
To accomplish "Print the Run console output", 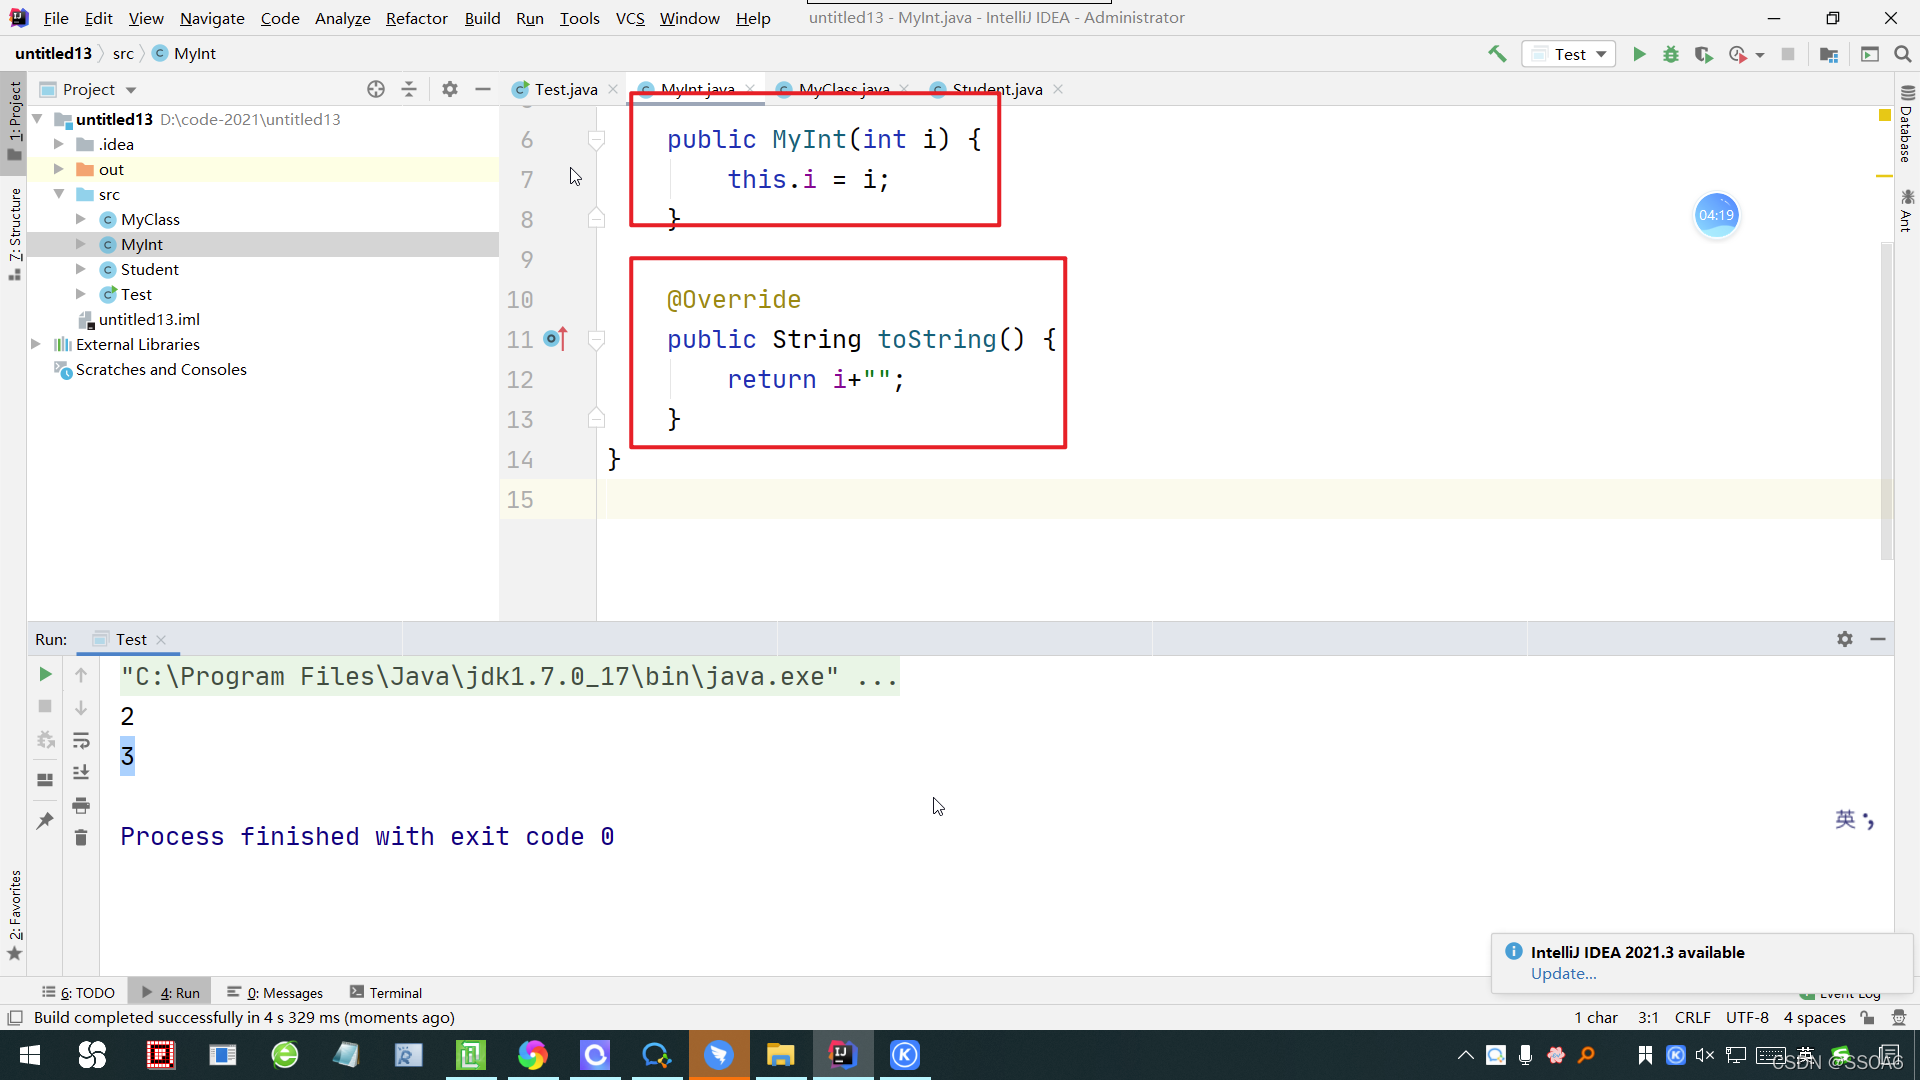I will click(x=81, y=805).
